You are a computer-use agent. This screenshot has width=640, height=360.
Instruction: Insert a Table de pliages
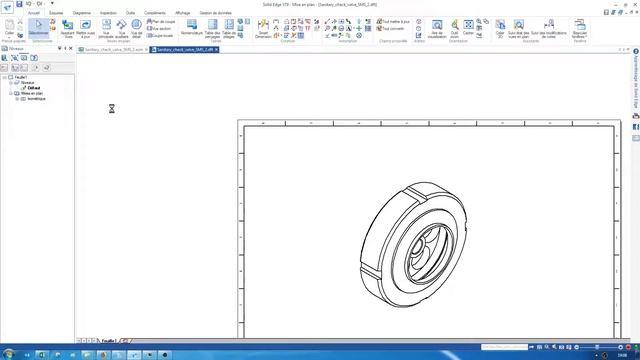click(x=229, y=29)
